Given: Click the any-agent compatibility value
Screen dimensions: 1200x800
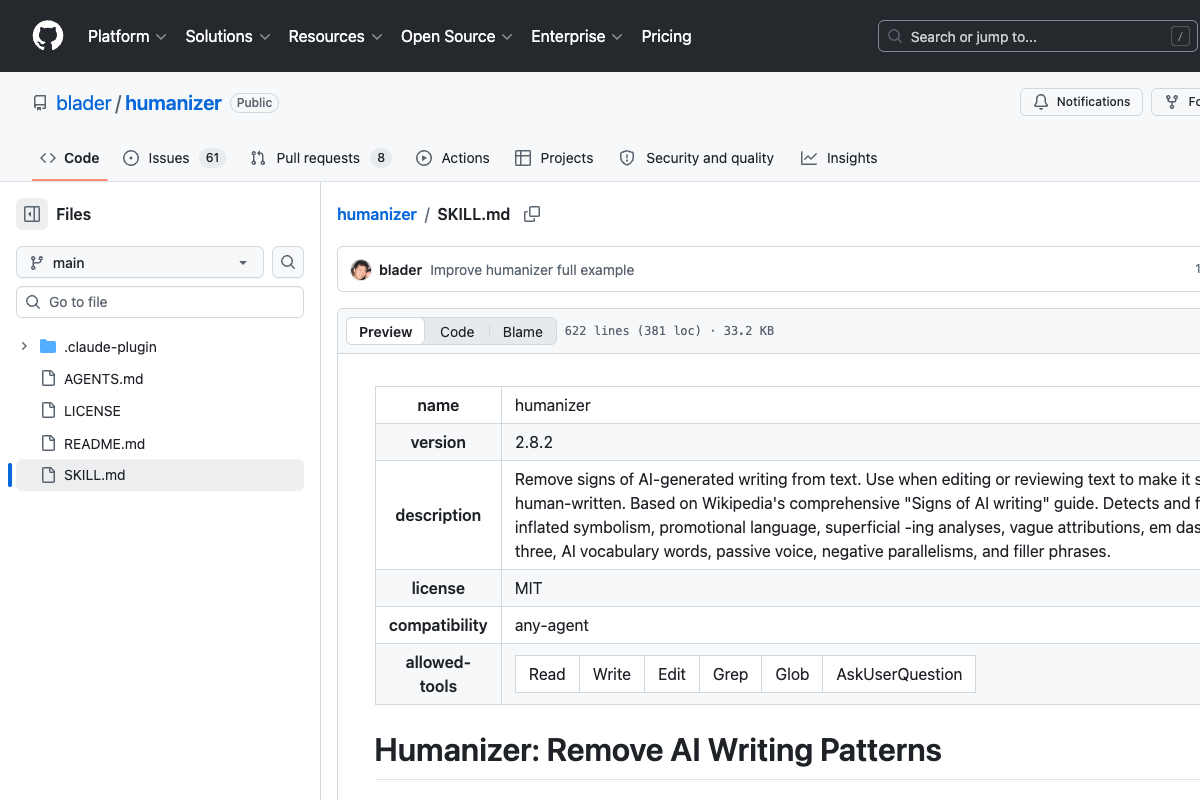Looking at the screenshot, I should 552,625.
